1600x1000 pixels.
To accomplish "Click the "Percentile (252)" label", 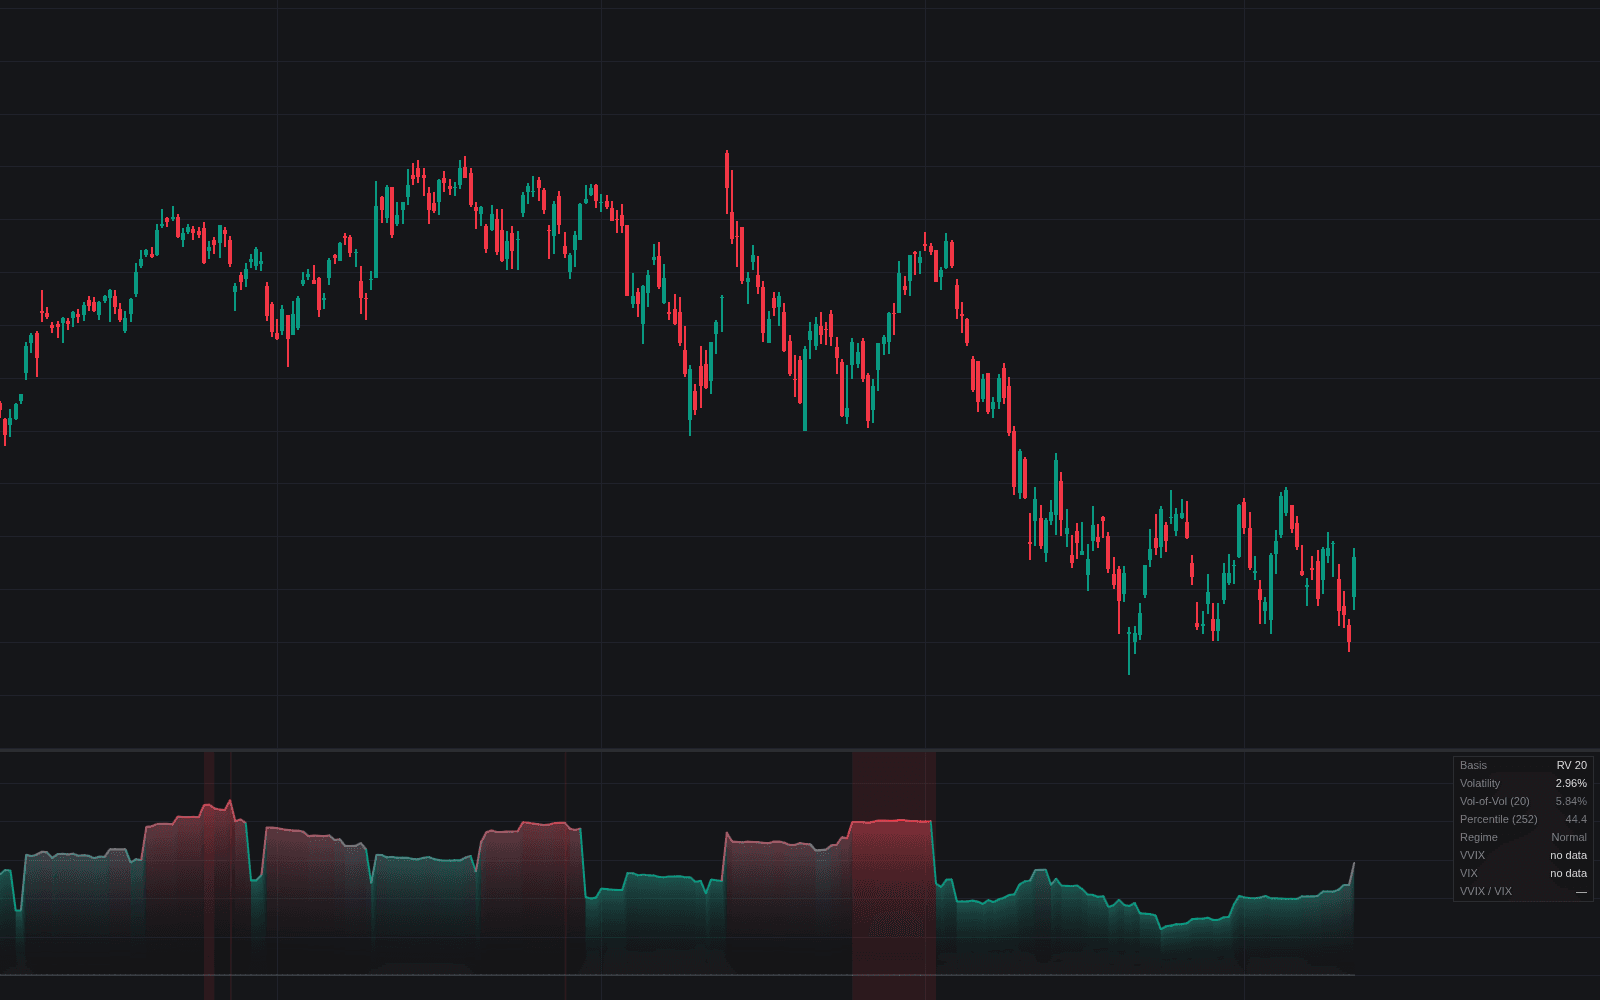I will [1498, 819].
